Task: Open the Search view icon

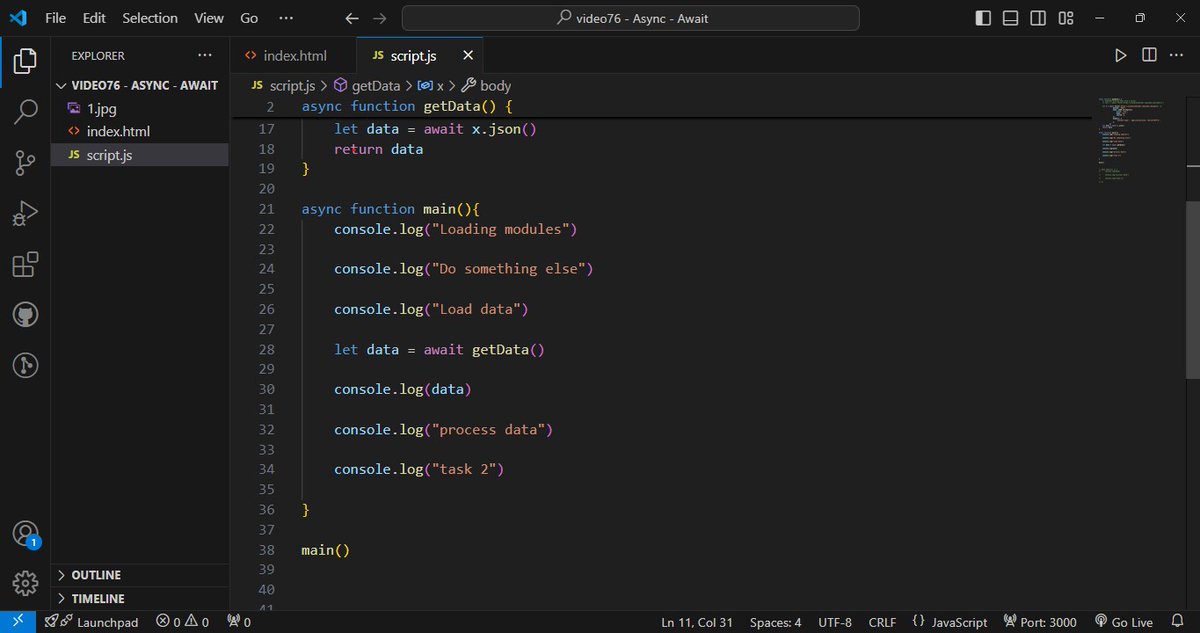Action: [25, 112]
